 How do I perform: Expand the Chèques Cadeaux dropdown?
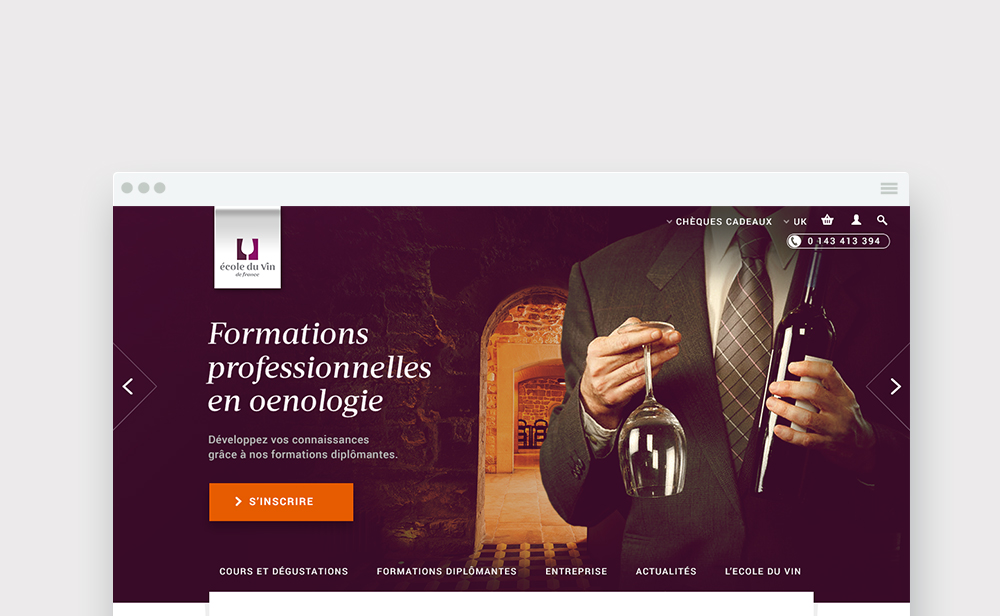719,222
